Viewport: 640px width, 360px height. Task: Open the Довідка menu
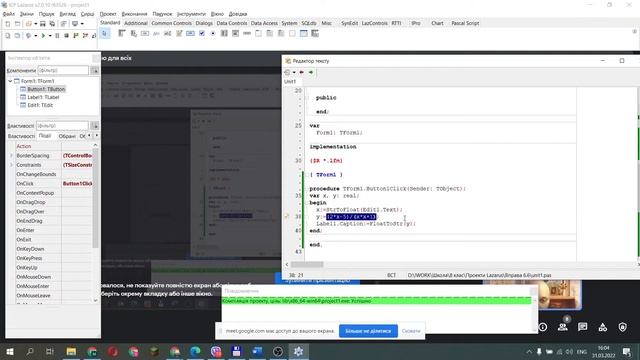pyautogui.click(x=238, y=14)
